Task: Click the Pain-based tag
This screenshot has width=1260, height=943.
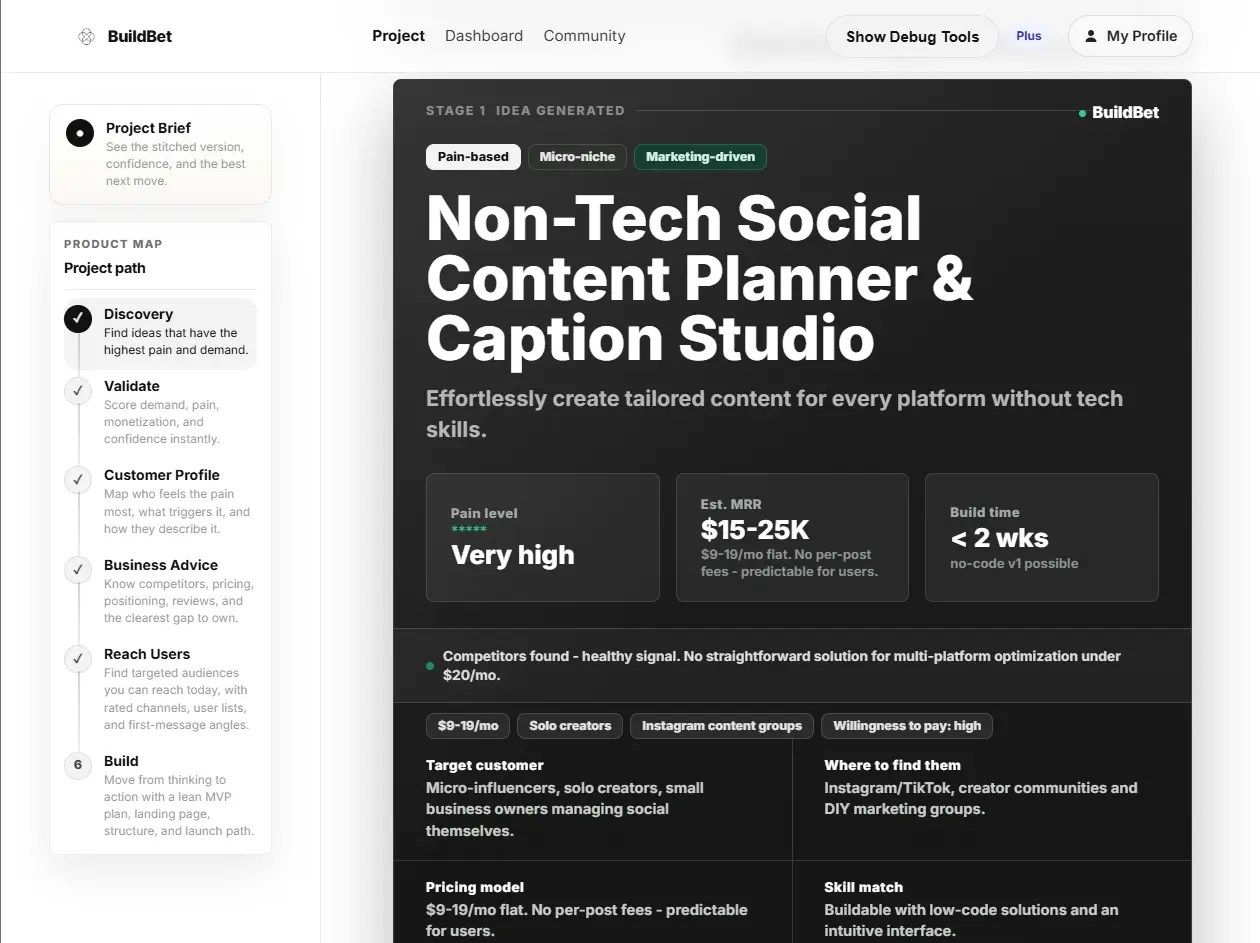Action: tap(473, 157)
